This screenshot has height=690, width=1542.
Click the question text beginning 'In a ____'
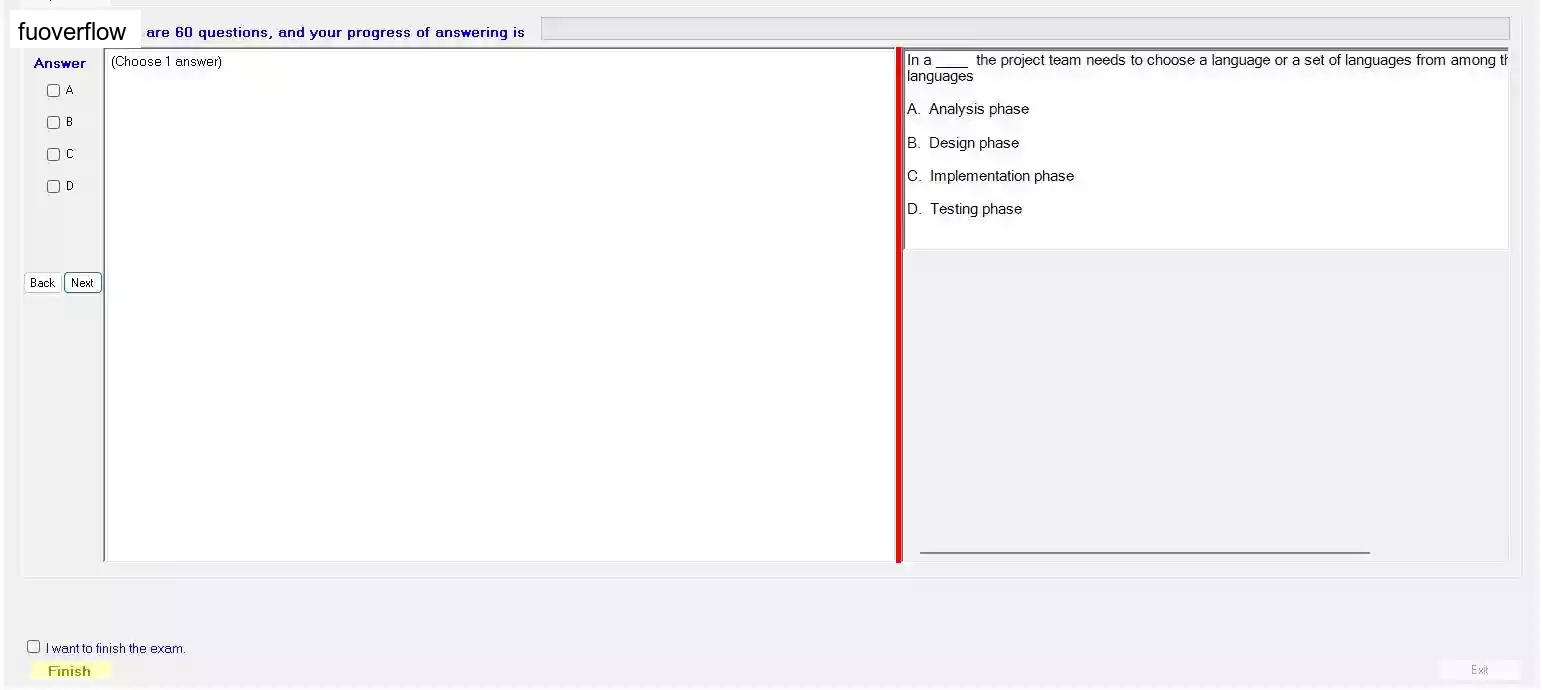click(1207, 68)
